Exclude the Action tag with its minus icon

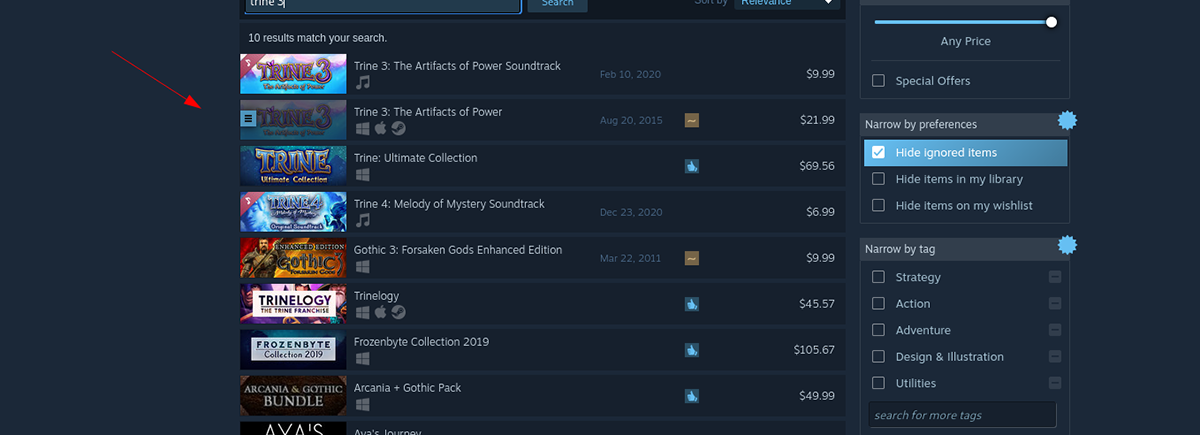coord(1055,303)
